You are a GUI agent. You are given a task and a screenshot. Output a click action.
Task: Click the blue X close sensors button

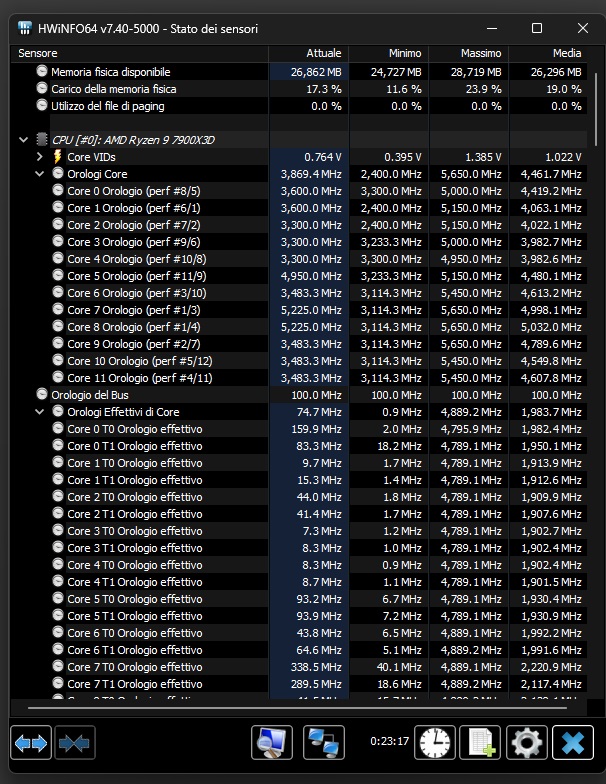(573, 742)
